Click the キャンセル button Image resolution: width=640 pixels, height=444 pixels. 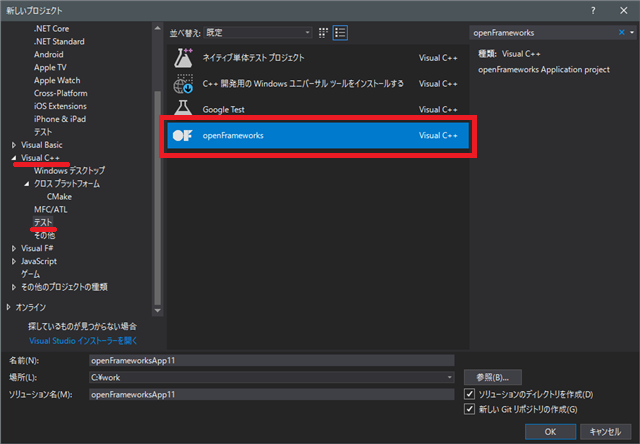605,431
